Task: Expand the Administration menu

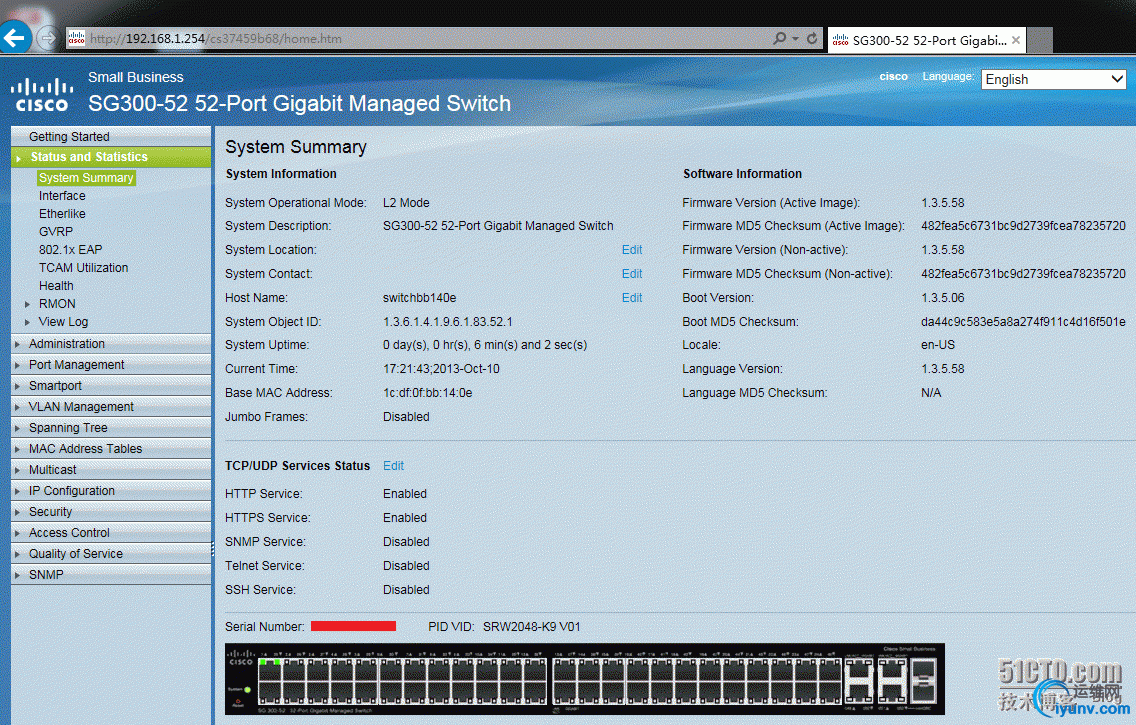Action: 111,343
